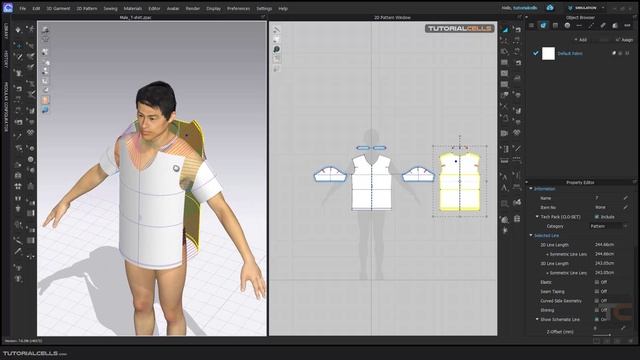Open the Scene list tab in Object Browser
Image resolution: width=640 pixels, height=360 pixels.
pyautogui.click(x=531, y=25)
